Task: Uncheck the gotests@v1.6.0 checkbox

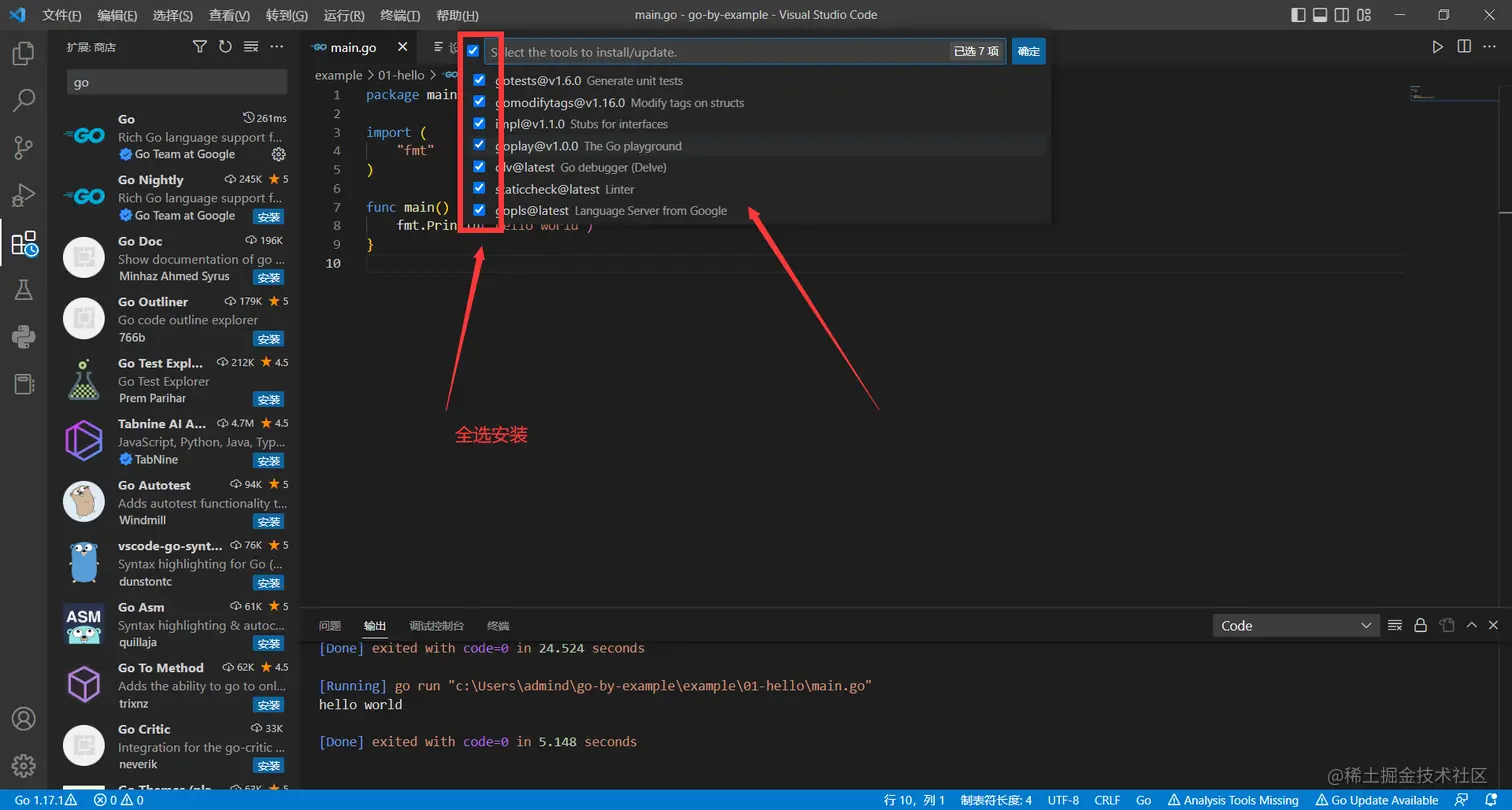Action: click(x=480, y=80)
